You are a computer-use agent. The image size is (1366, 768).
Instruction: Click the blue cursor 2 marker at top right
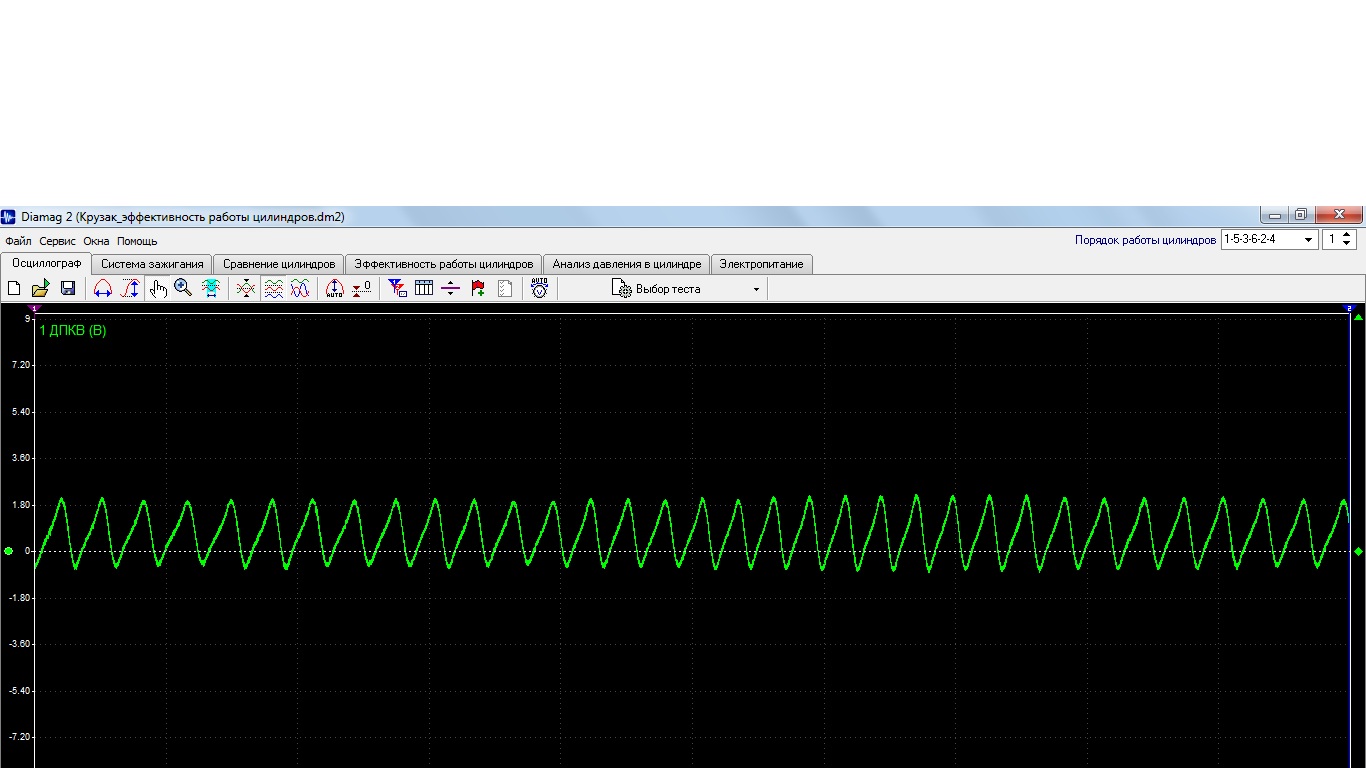[x=1349, y=308]
